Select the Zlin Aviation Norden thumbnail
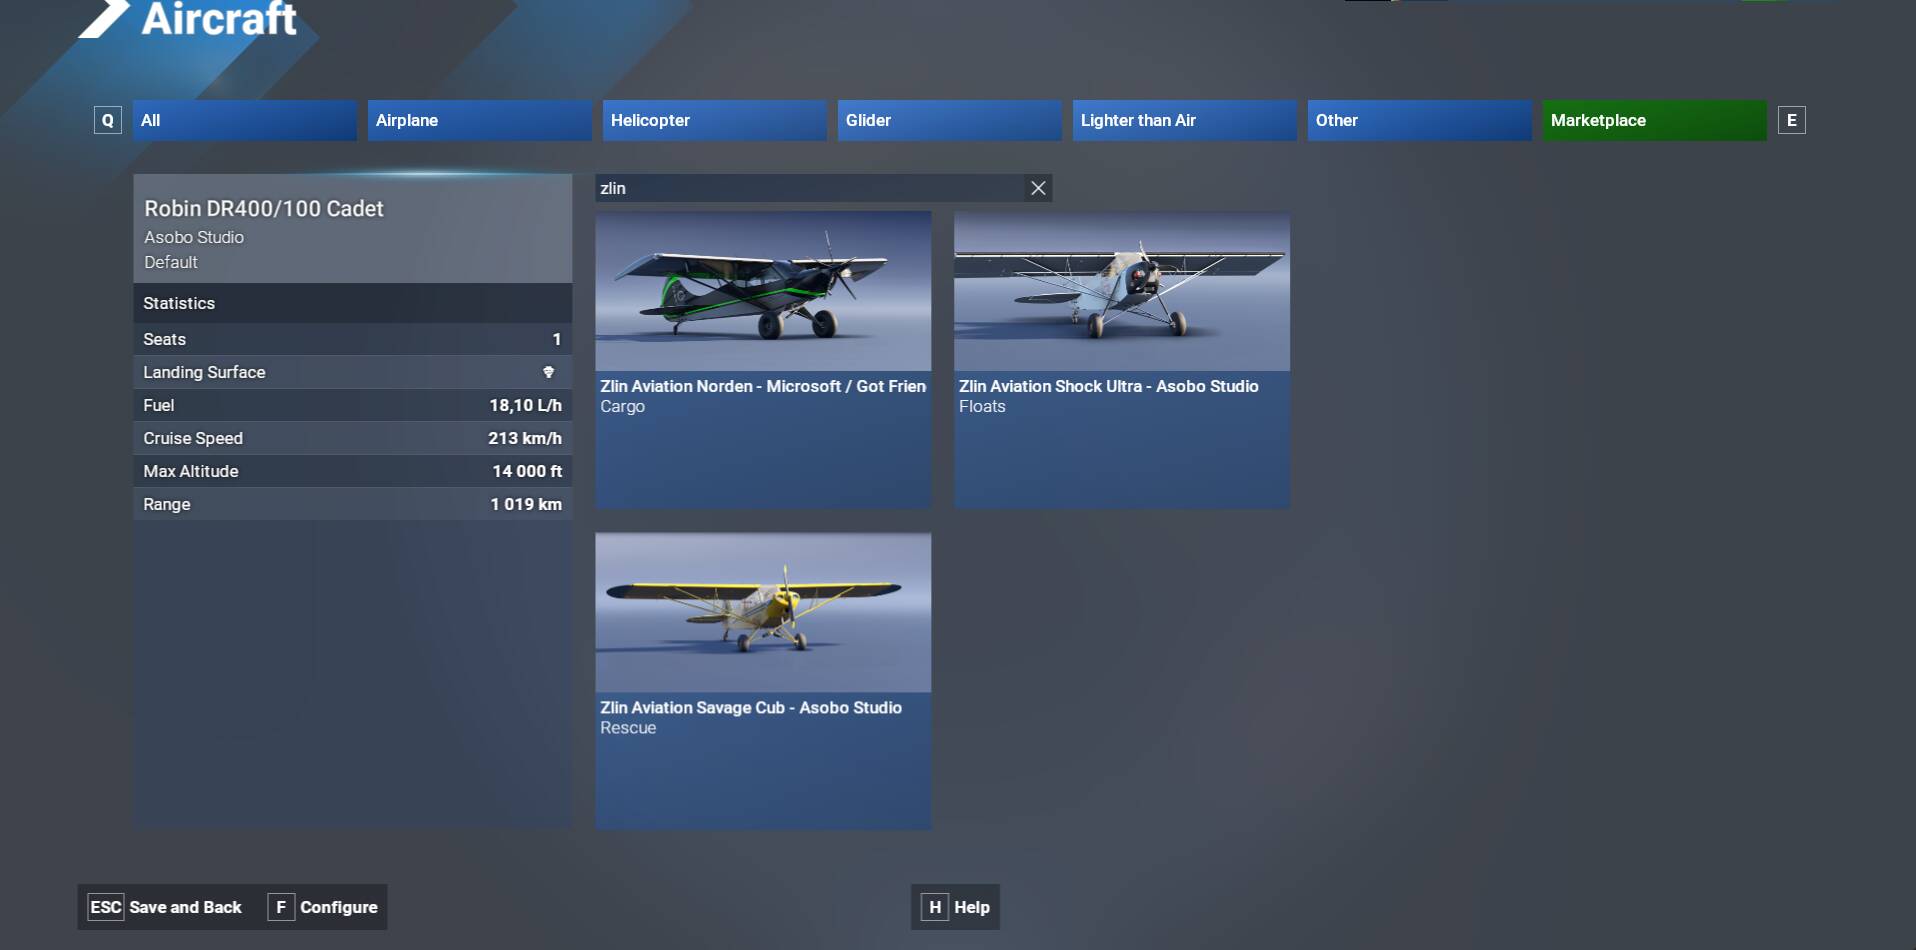Viewport: 1916px width, 950px height. (763, 291)
